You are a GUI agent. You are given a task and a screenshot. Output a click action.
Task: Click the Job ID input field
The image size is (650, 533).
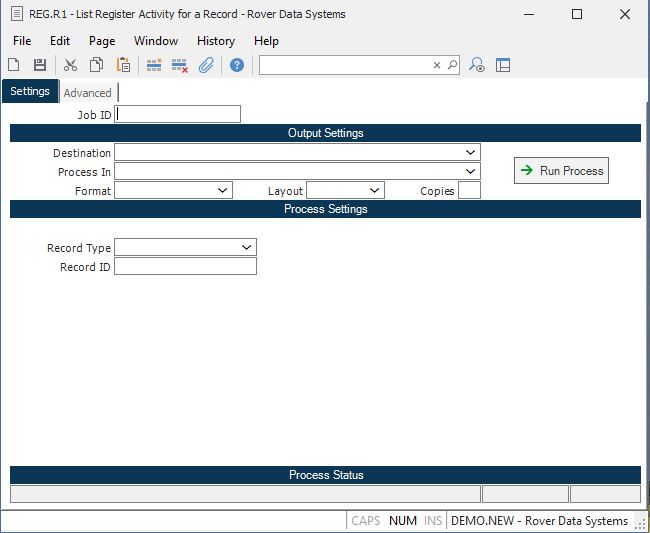pyautogui.click(x=178, y=114)
